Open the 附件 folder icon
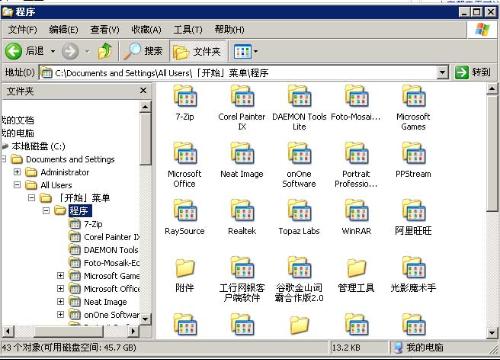The width and height of the screenshot is (500, 360). (185, 268)
